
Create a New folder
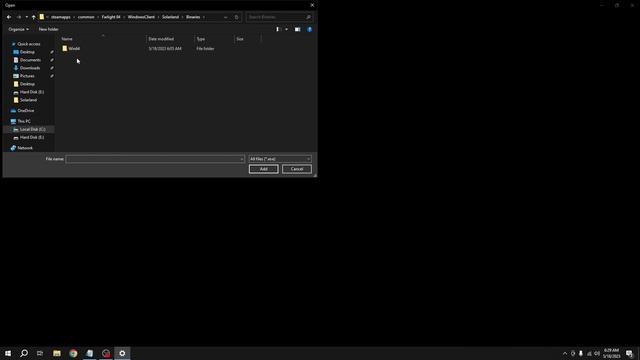(x=49, y=29)
